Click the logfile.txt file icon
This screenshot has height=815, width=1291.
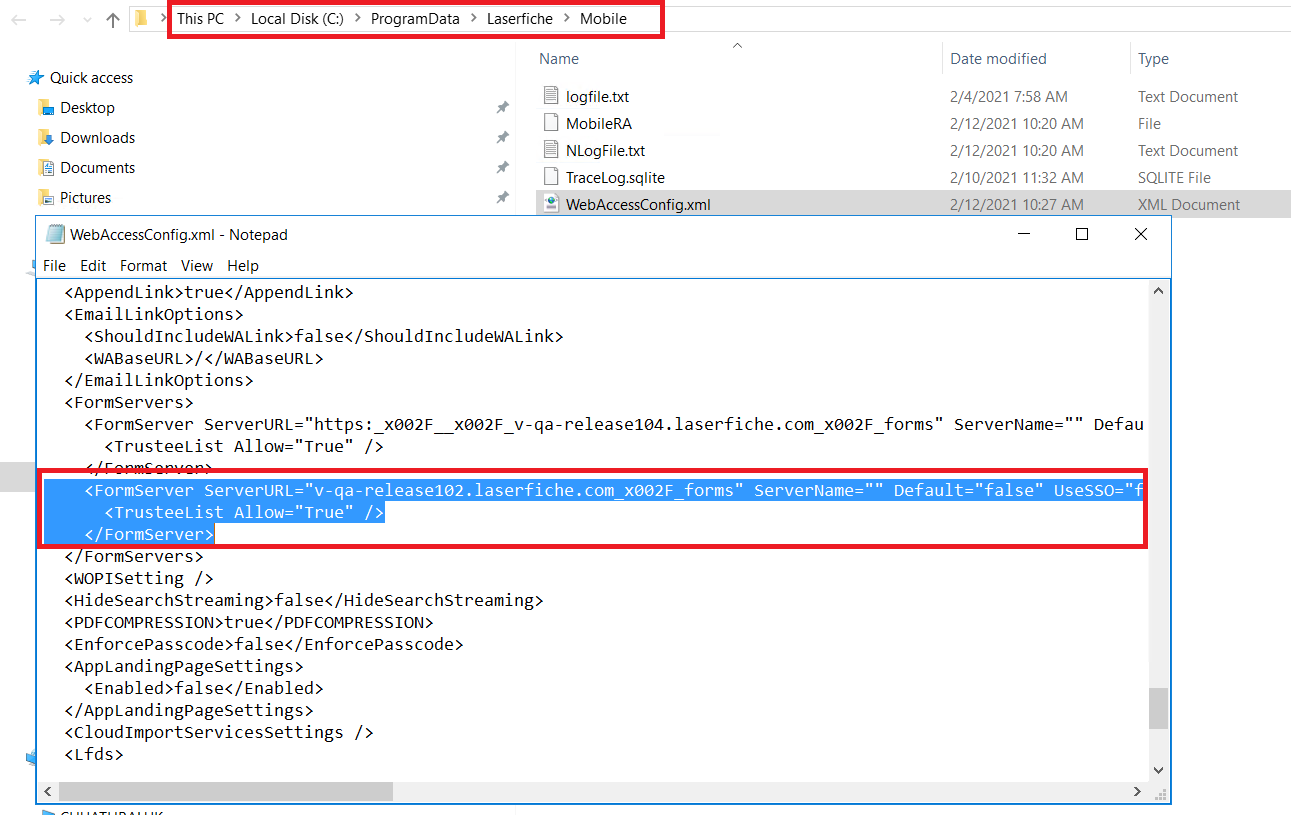550,96
